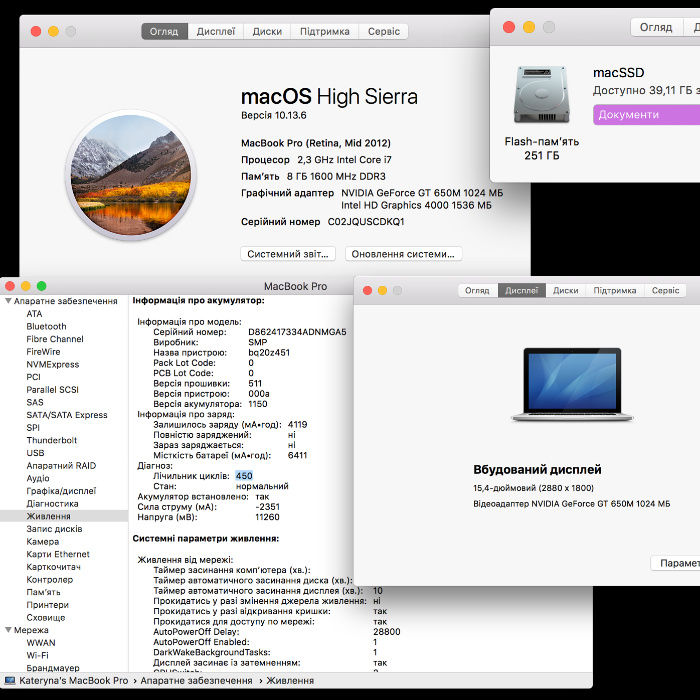Click the highlighted cycle count value 450

tap(244, 476)
